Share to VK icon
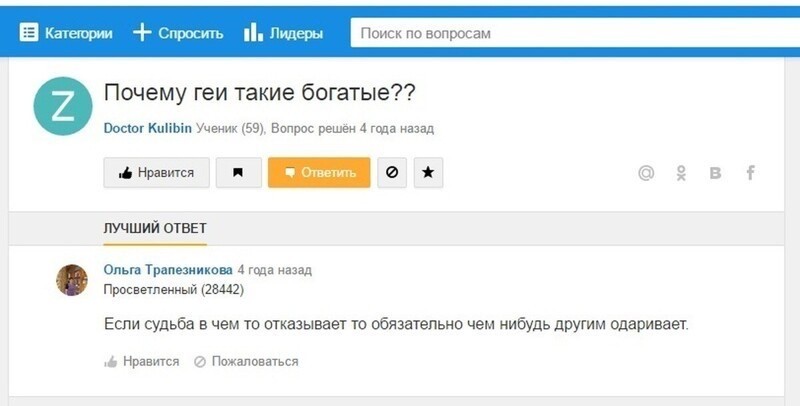 pyautogui.click(x=715, y=173)
